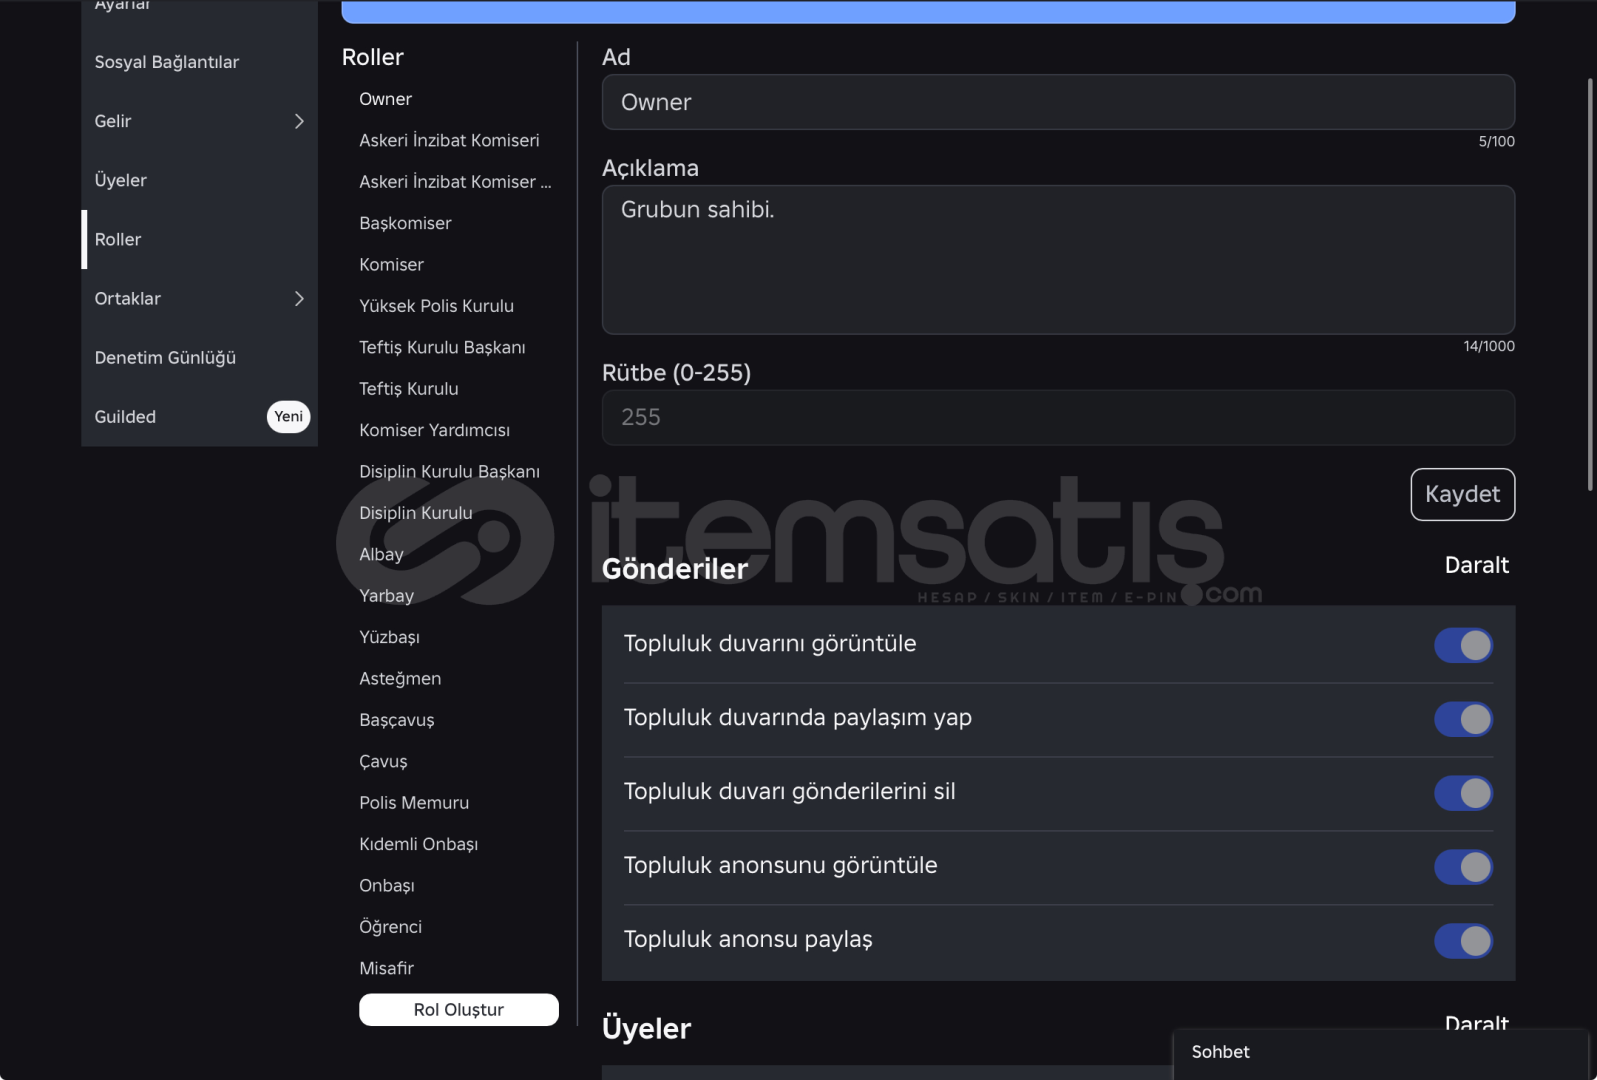Image resolution: width=1597 pixels, height=1080 pixels.
Task: Select the truncated 'Askeri İnzibat Komiser ...' role
Action: click(455, 182)
